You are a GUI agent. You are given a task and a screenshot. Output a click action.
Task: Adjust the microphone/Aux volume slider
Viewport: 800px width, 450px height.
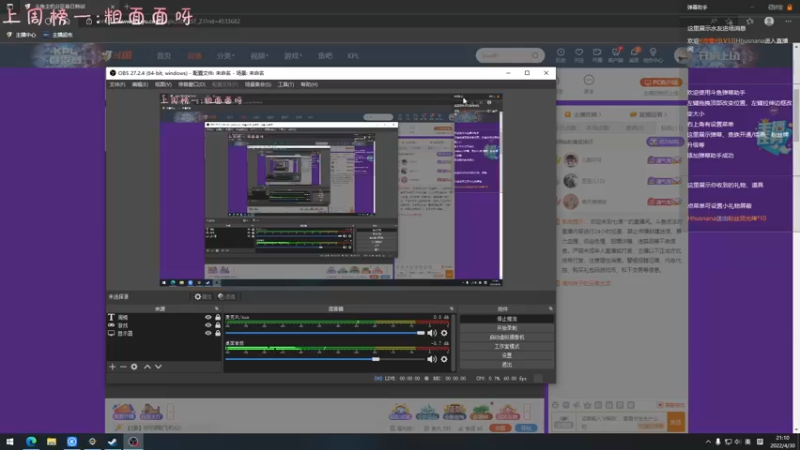[x=325, y=333]
